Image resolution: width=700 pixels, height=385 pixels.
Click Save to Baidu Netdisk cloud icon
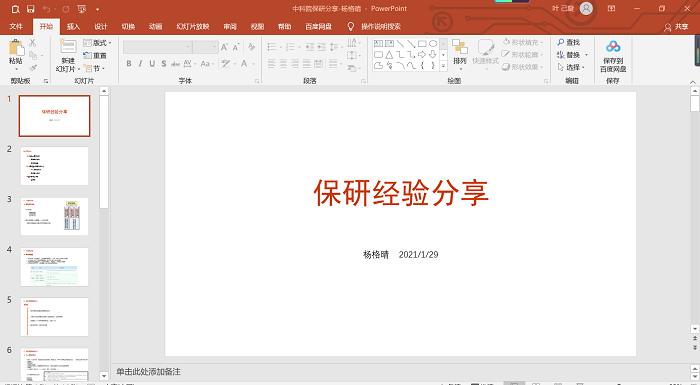[613, 46]
